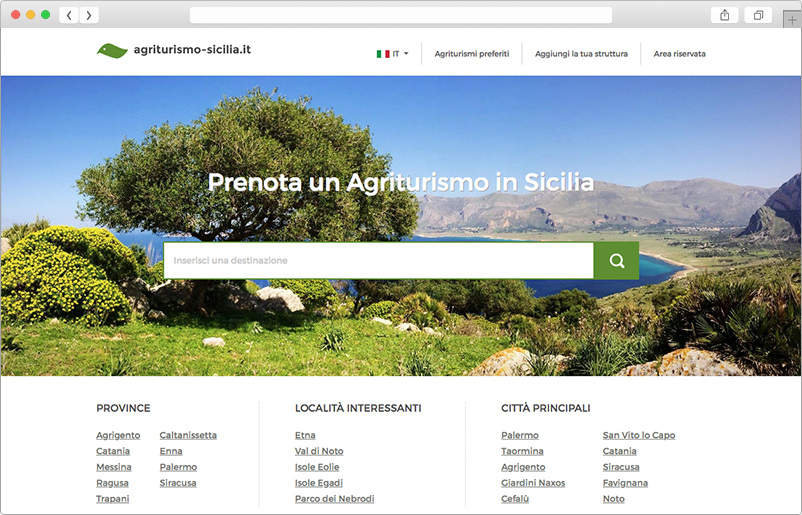The image size is (802, 515).
Task: Click the browser back arrow
Action: coord(69,15)
